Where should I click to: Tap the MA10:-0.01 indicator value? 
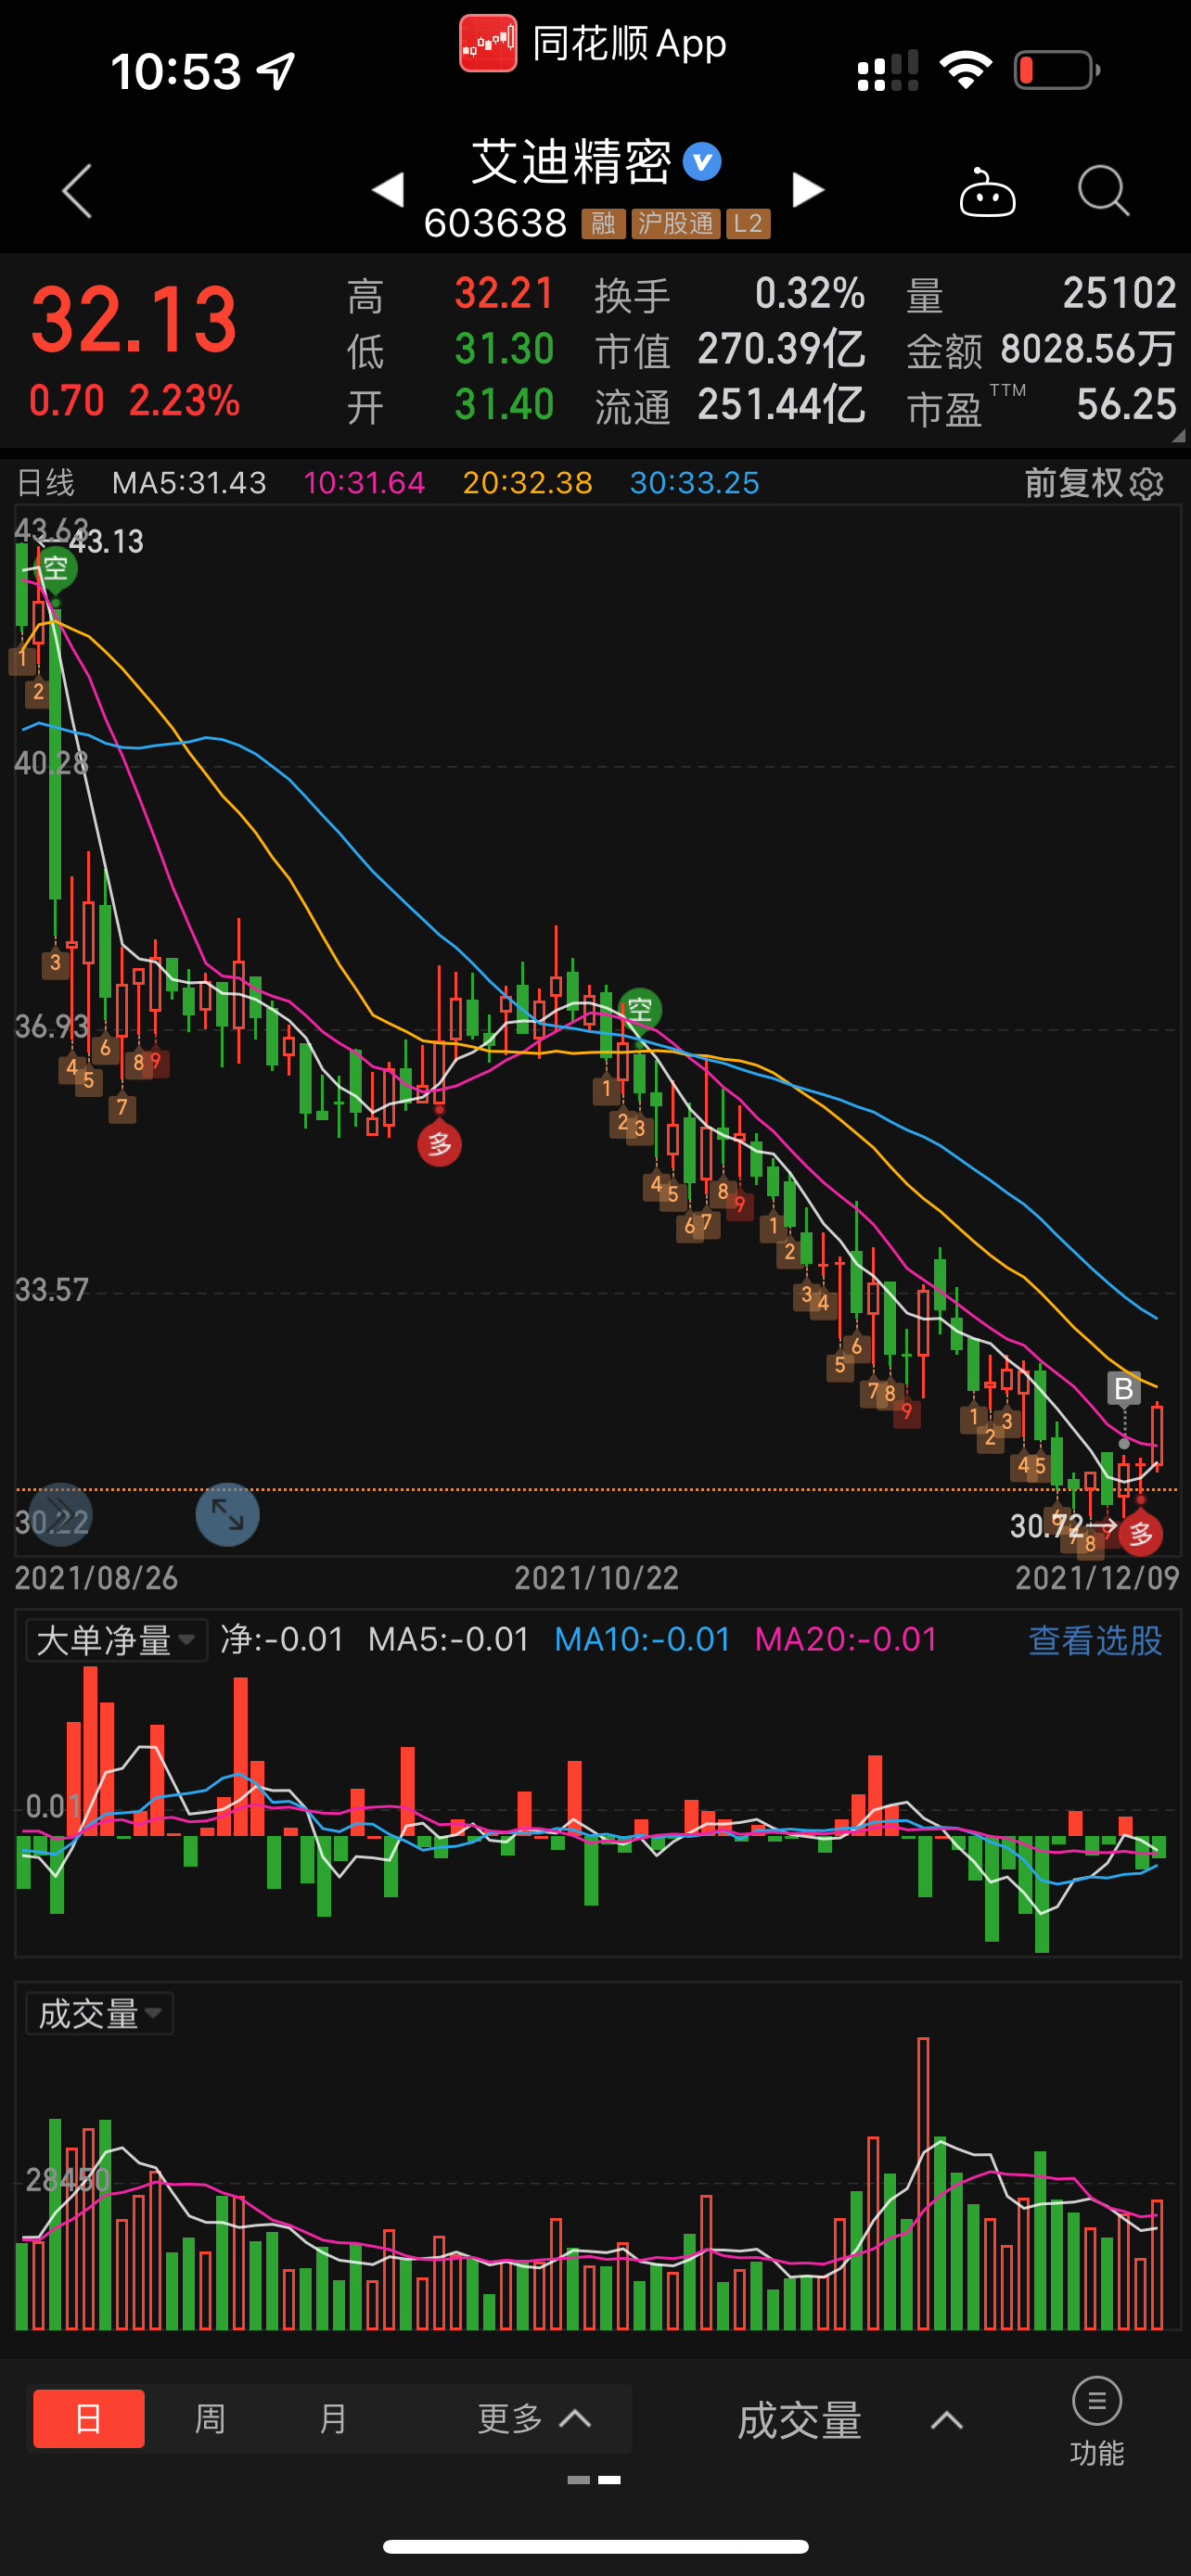coord(642,1640)
